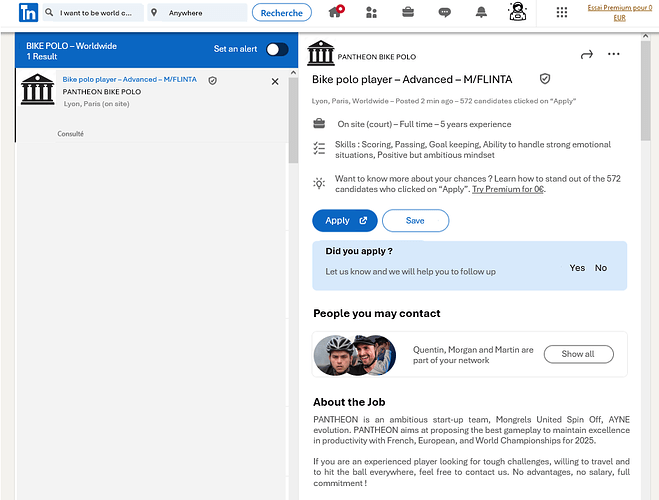
Task: Answer Yes to Did you apply
Action: 577,268
